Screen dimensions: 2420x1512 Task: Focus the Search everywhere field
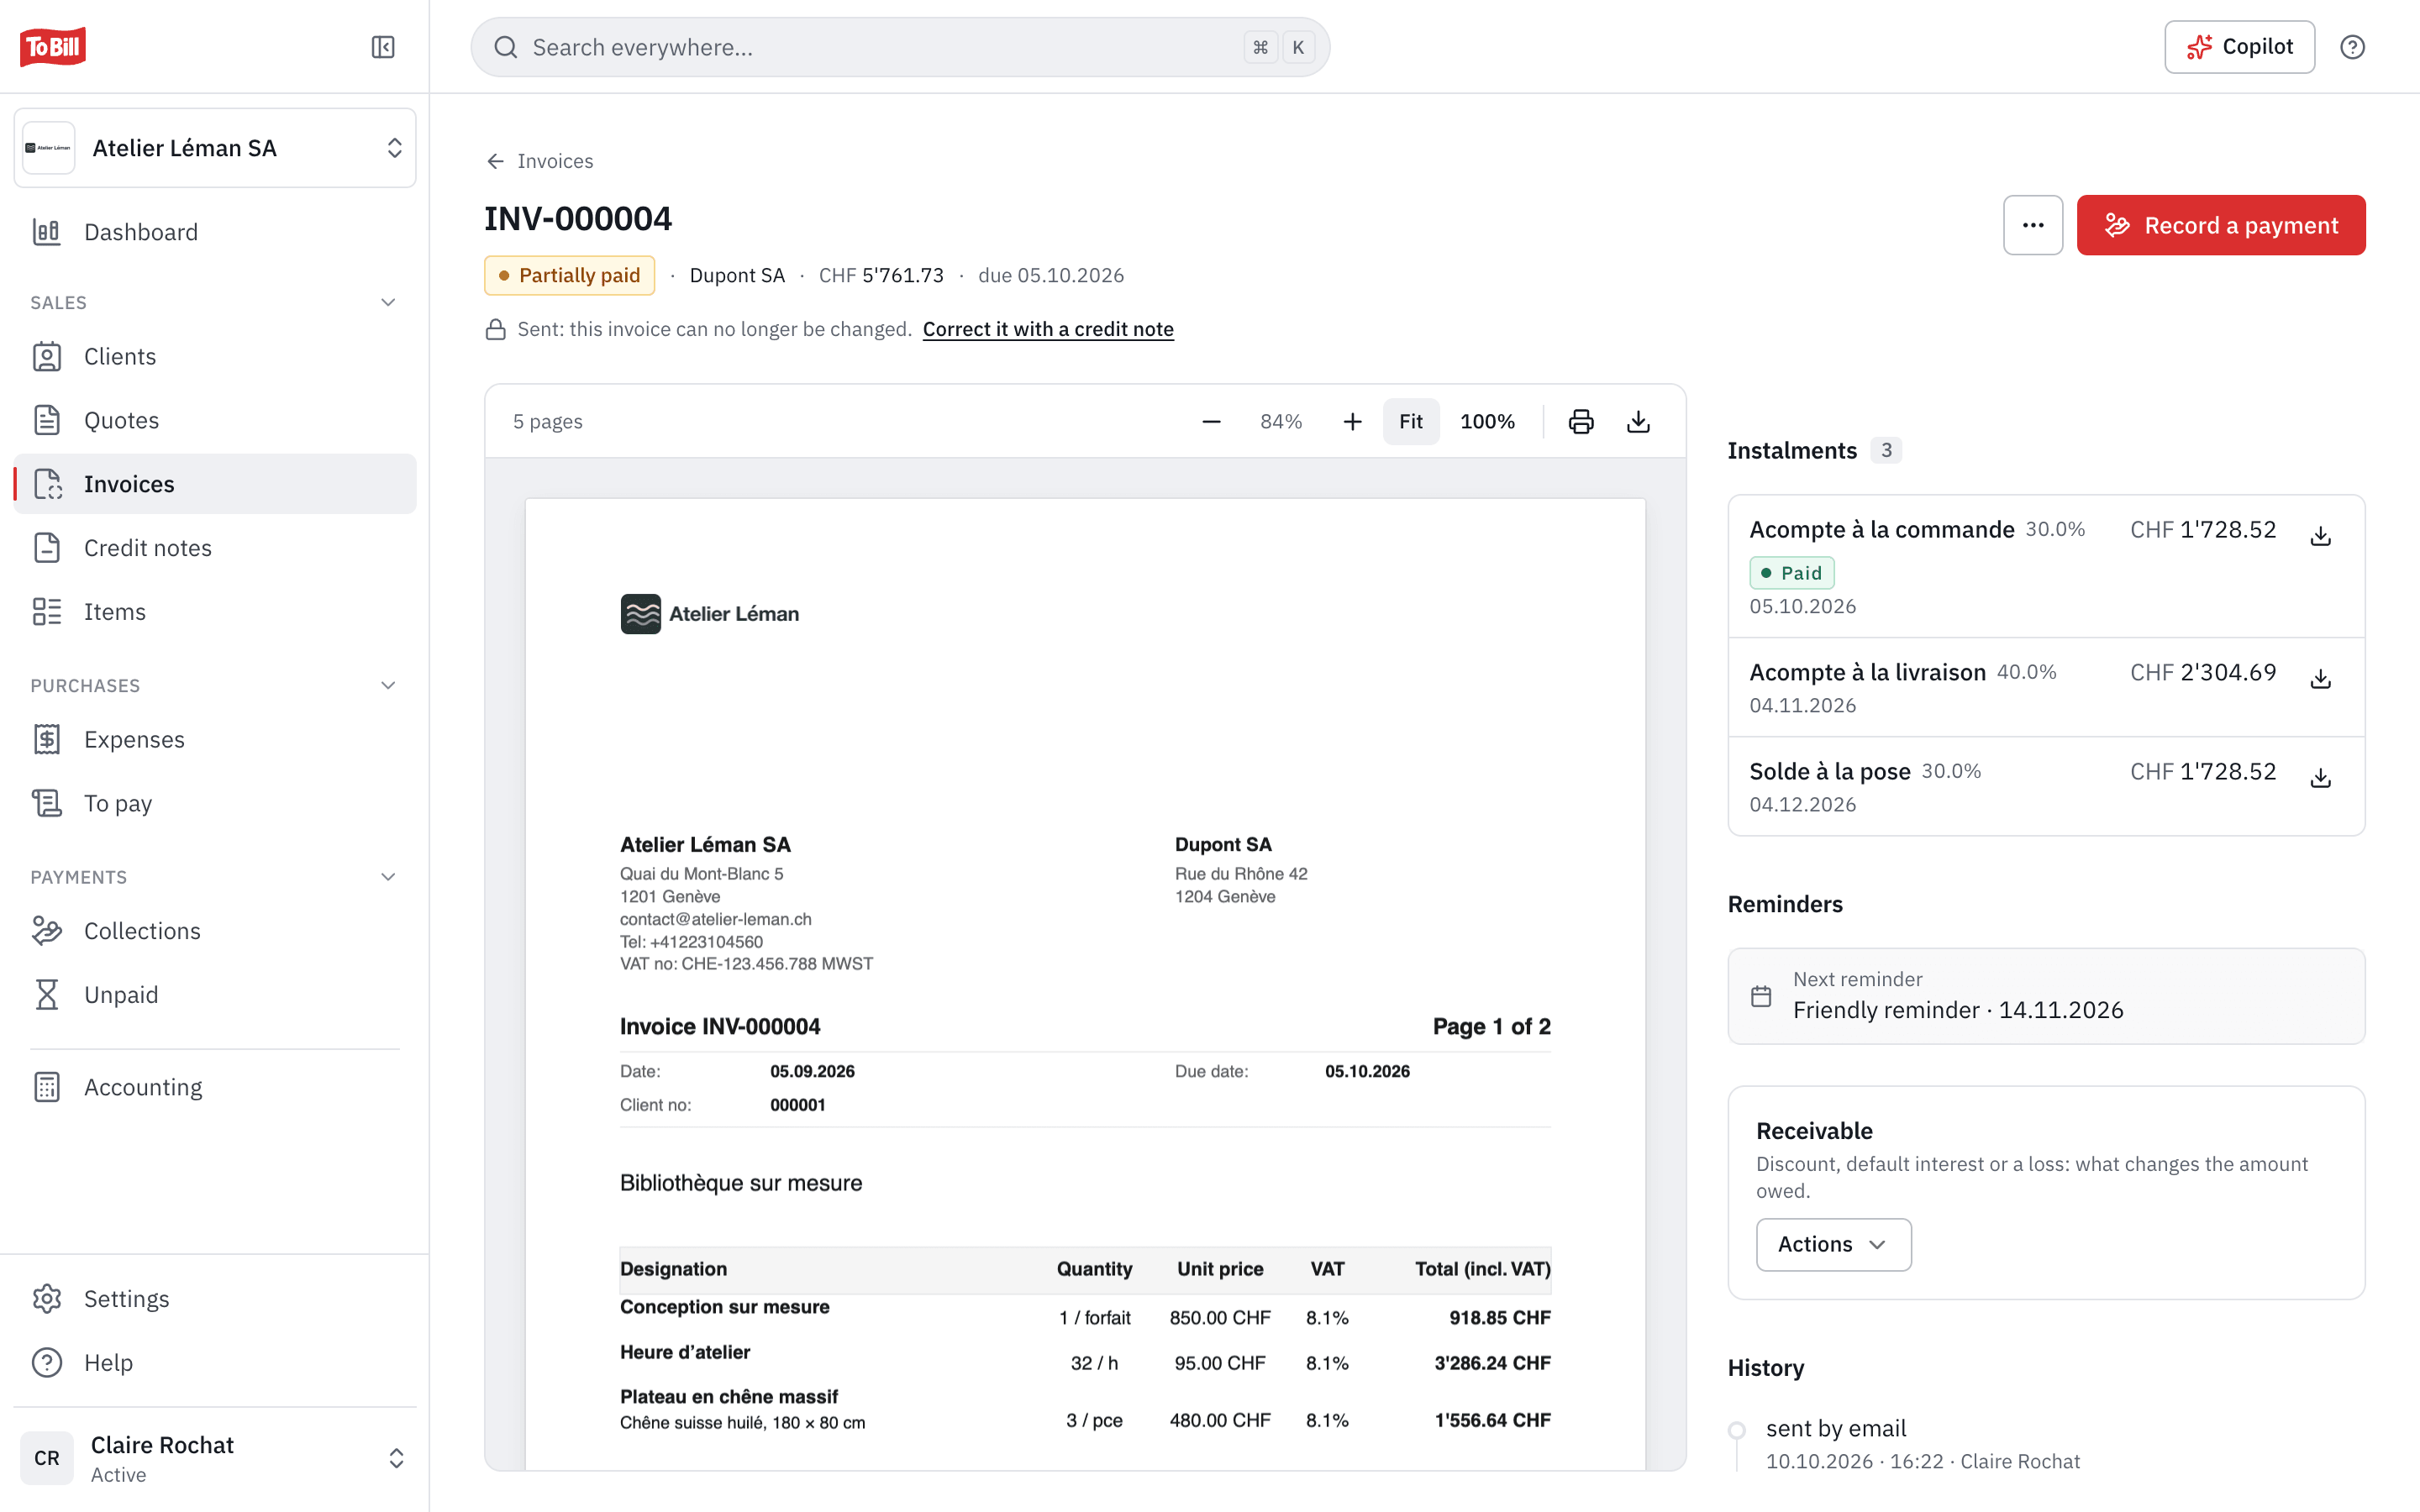900,47
